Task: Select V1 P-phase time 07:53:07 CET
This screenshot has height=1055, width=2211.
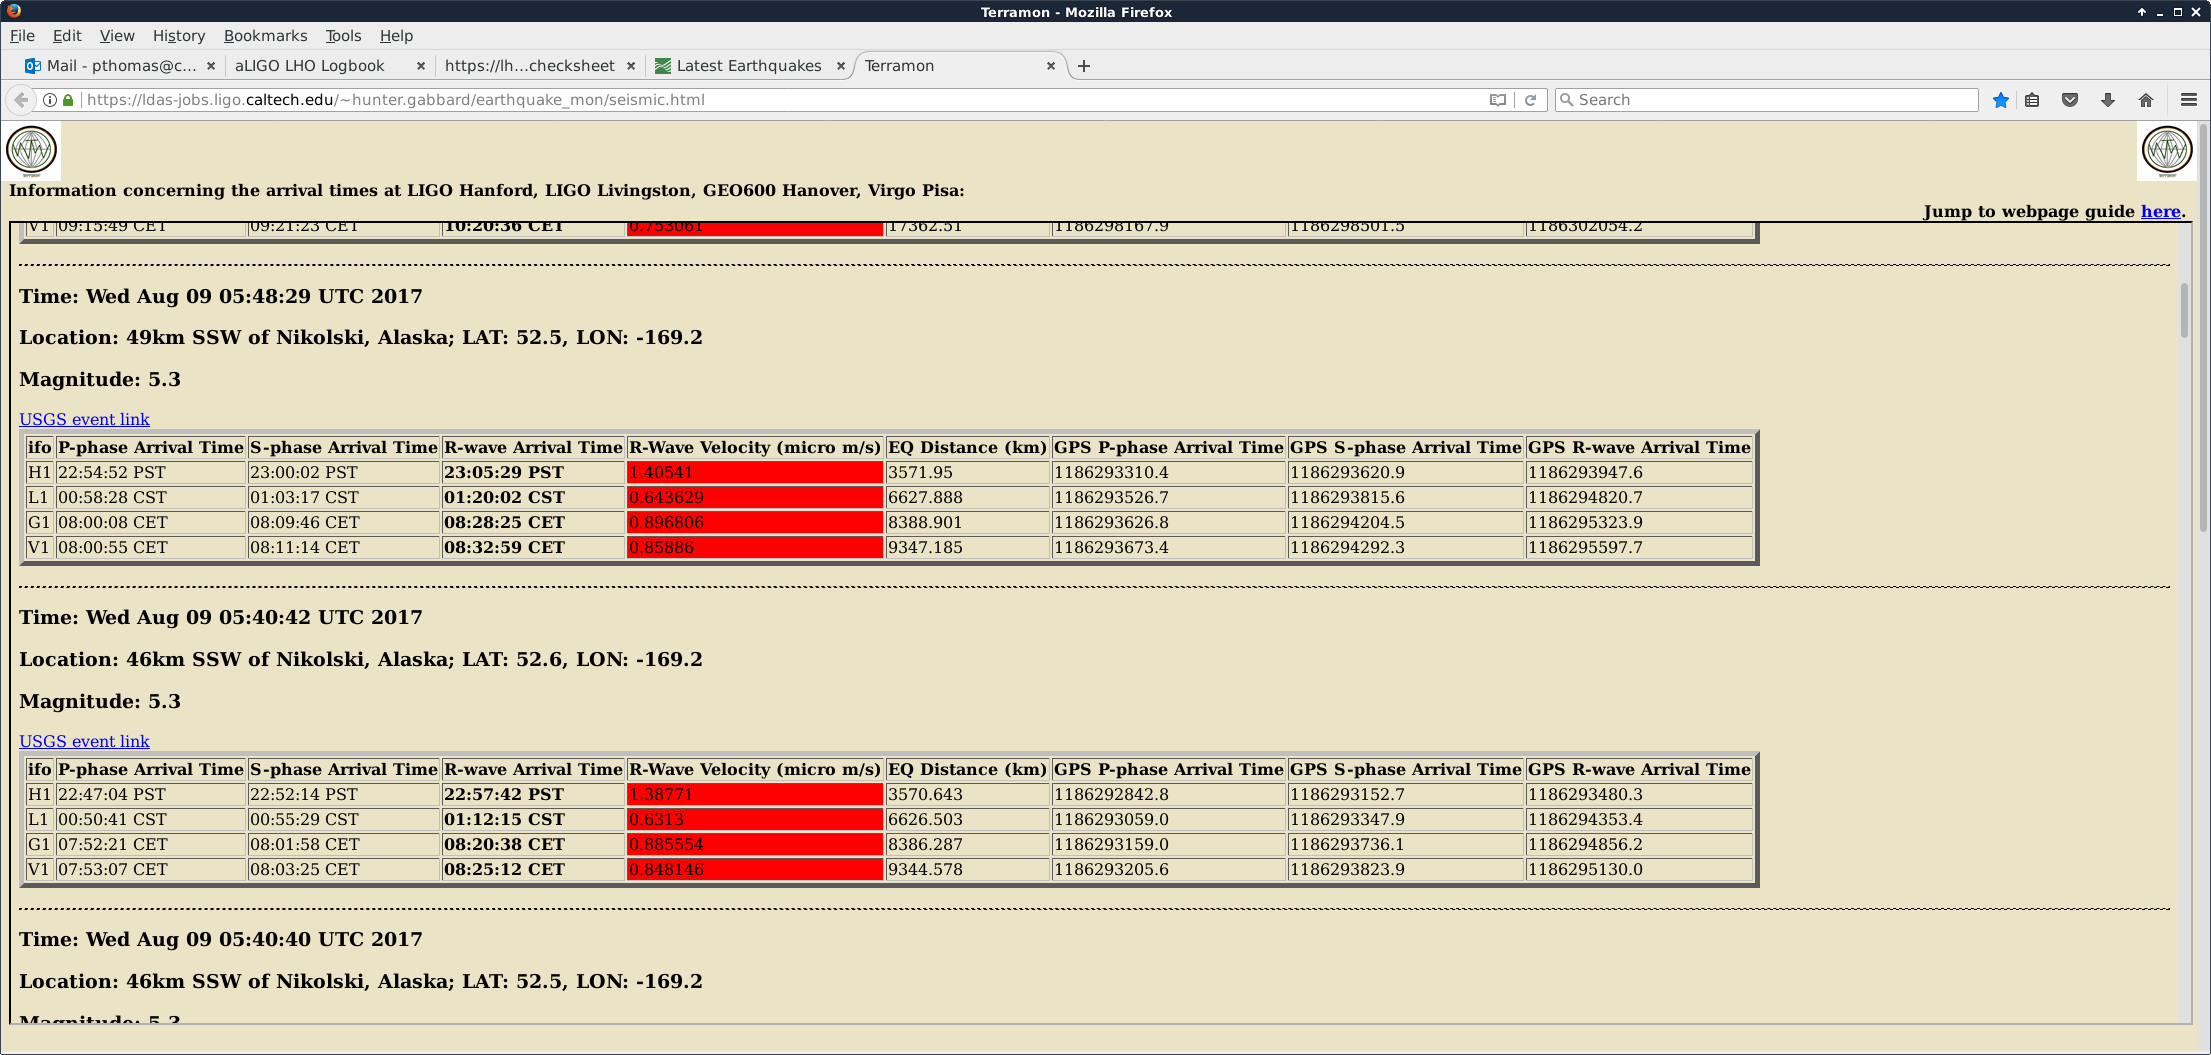Action: (x=113, y=870)
